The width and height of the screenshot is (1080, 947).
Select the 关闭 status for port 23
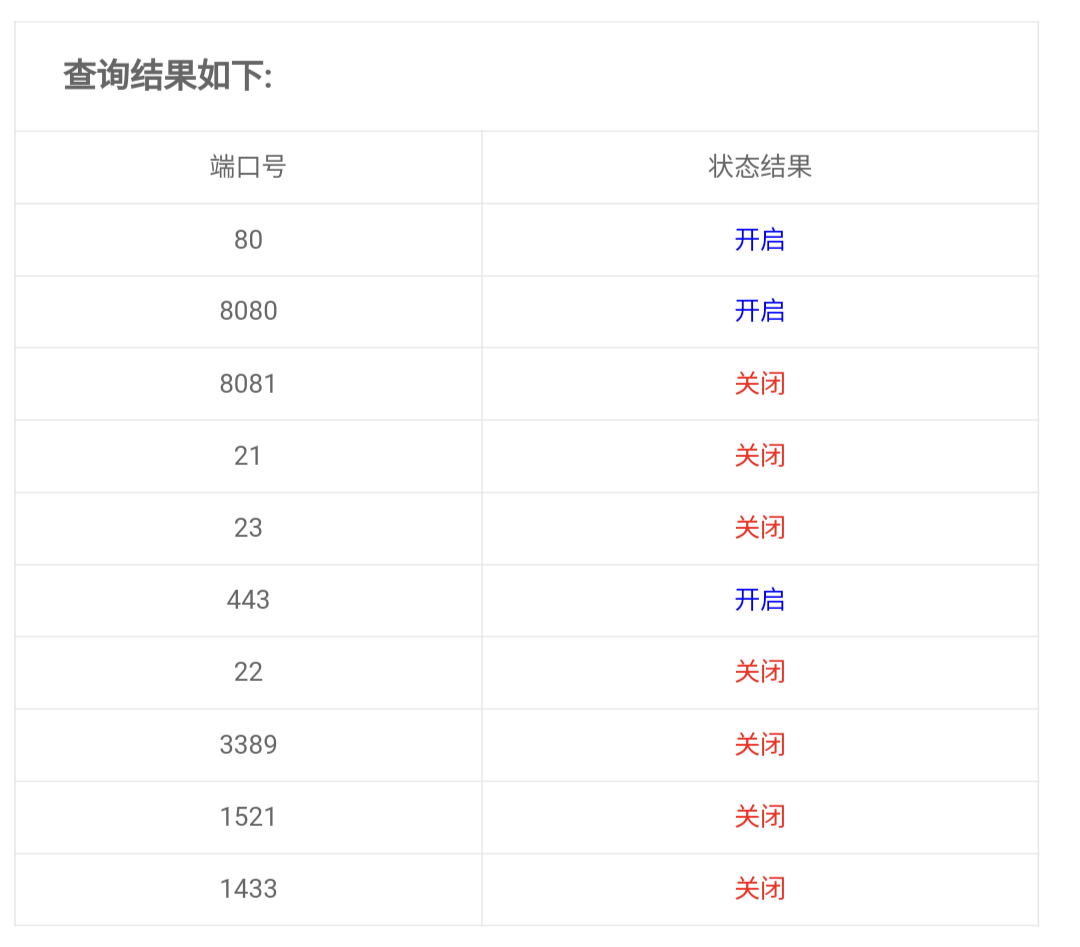[x=760, y=528]
